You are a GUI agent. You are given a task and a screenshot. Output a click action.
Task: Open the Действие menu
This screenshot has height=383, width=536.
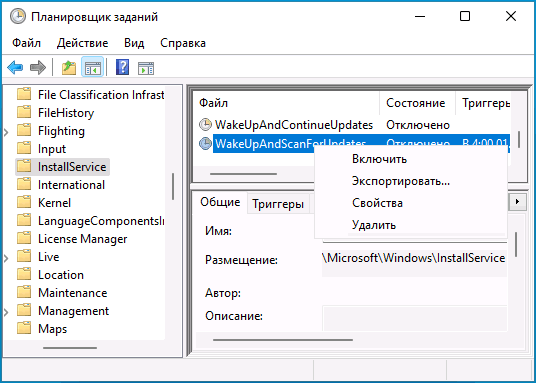[82, 43]
